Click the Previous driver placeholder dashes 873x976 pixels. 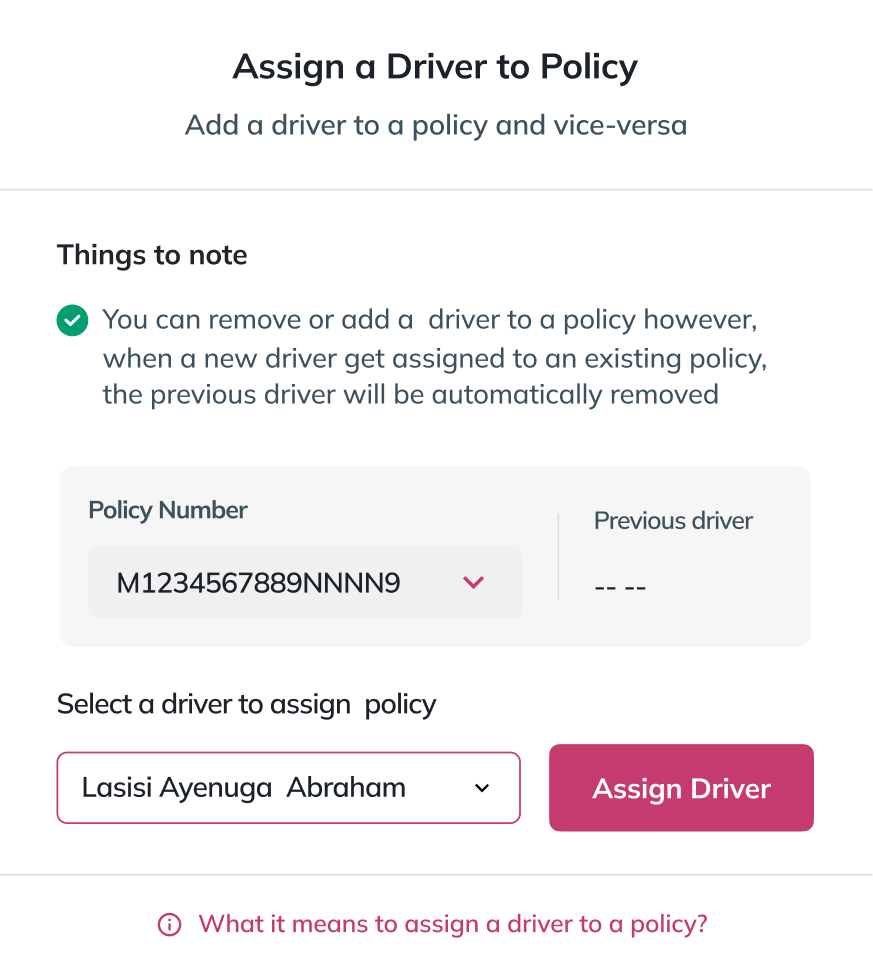click(620, 586)
